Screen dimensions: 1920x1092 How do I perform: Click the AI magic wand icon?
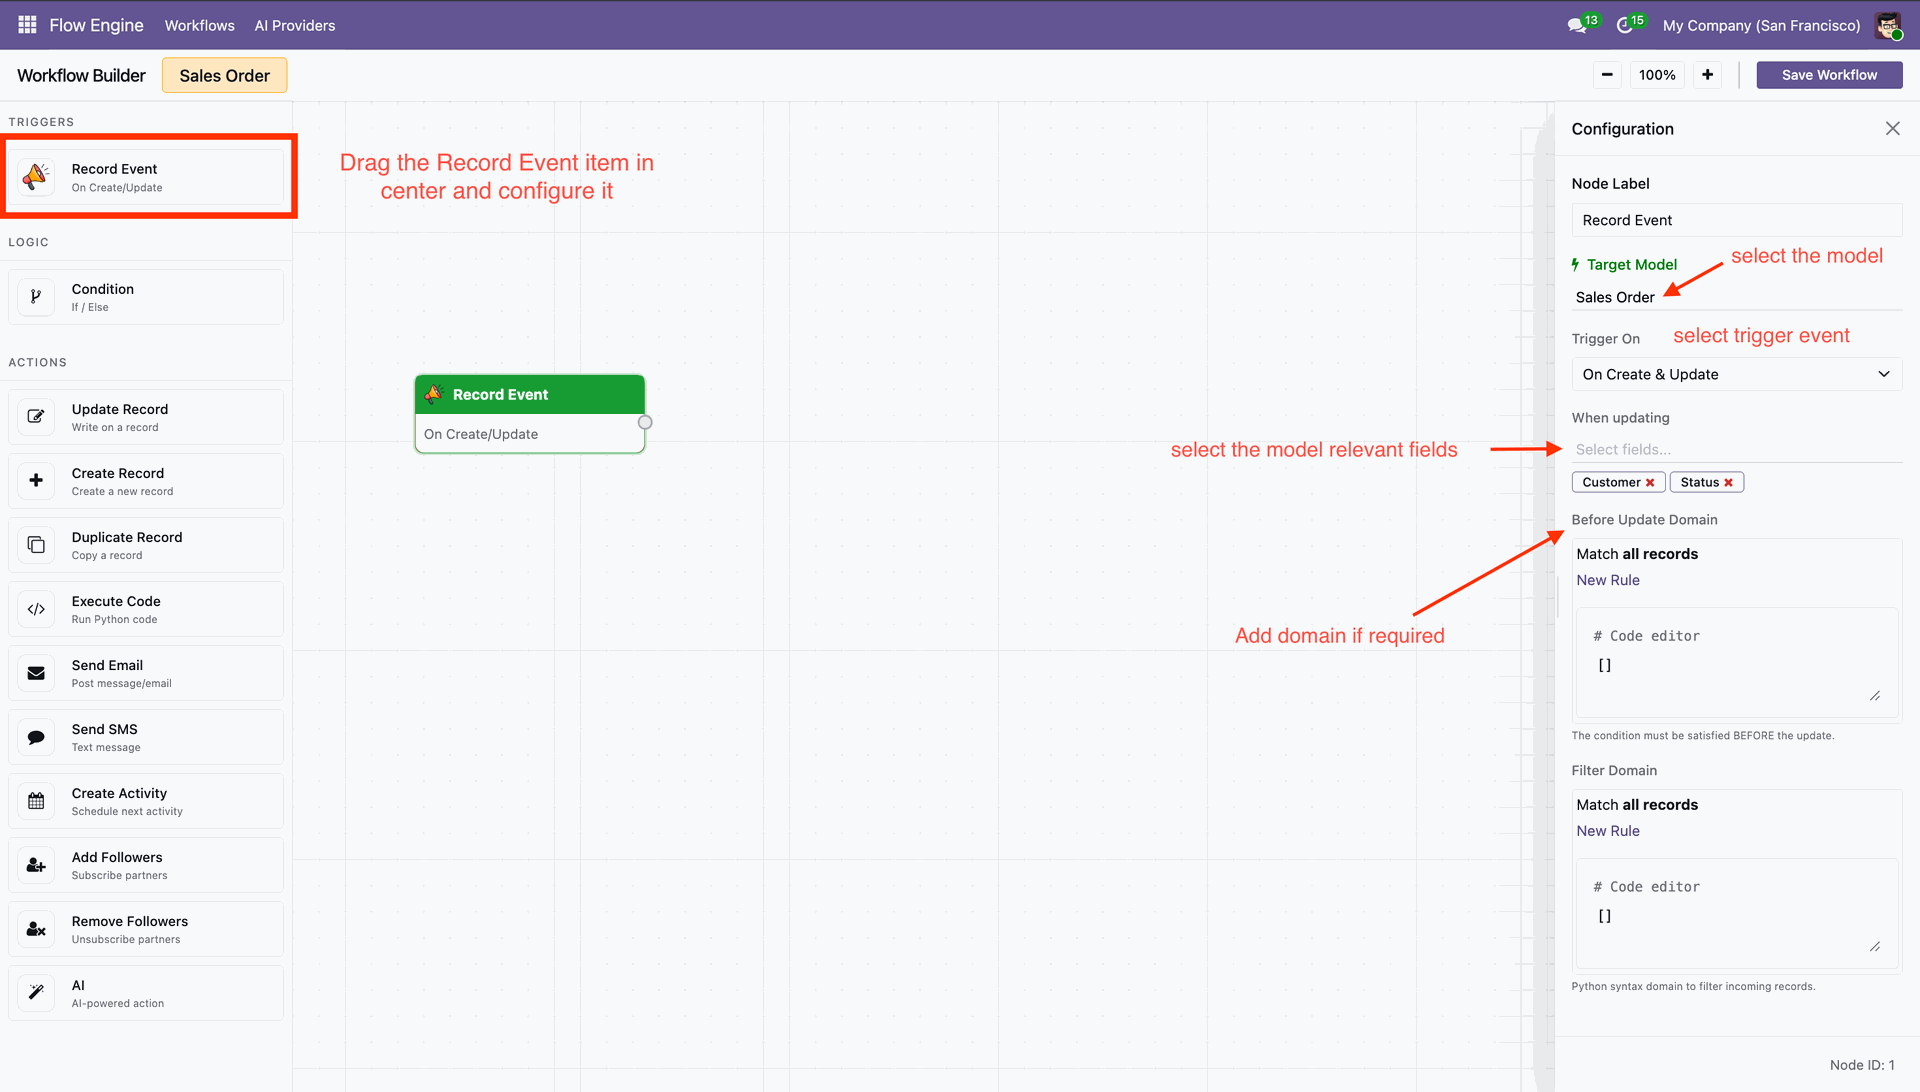tap(36, 993)
